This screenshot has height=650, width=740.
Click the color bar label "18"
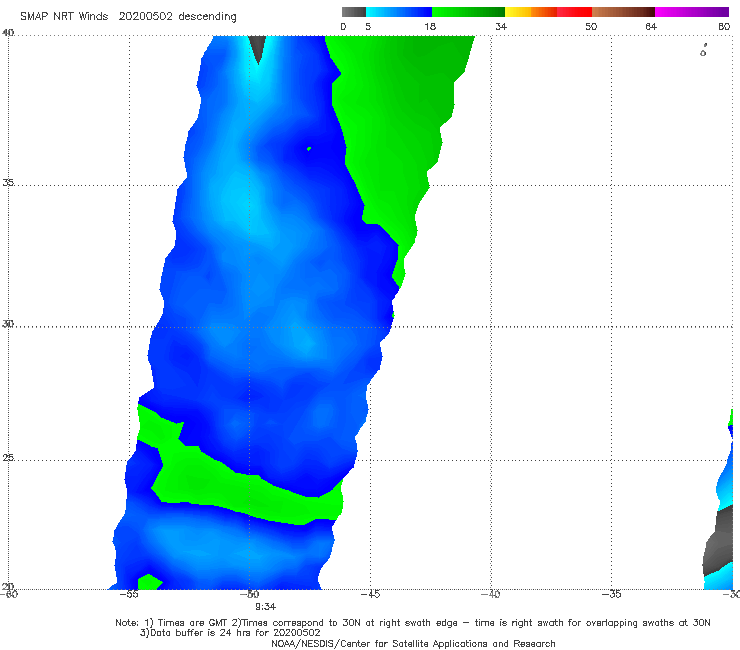coord(429,27)
